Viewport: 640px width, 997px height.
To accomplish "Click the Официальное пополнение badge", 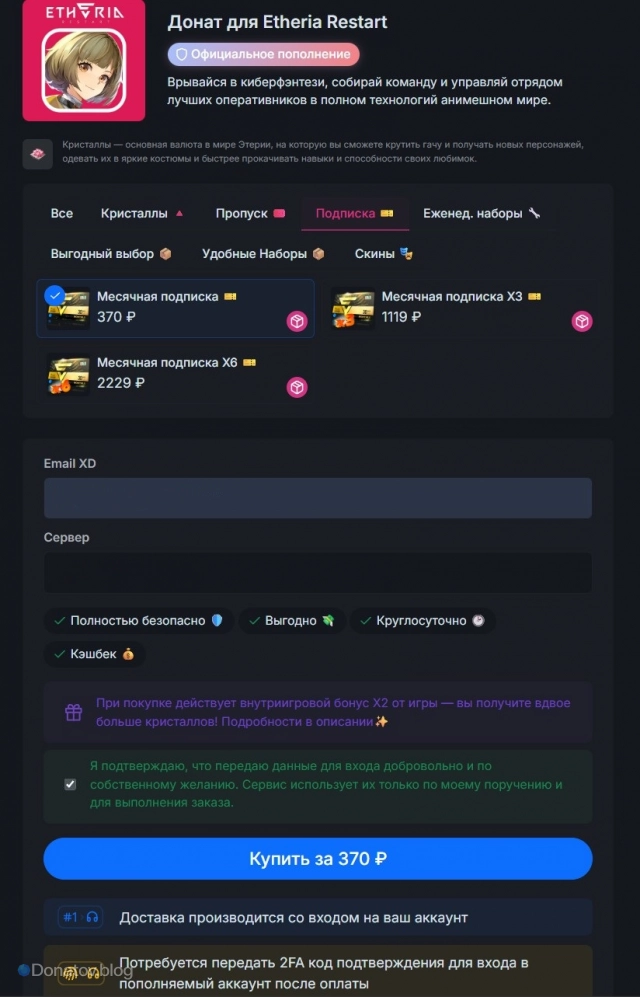I will pos(264,55).
